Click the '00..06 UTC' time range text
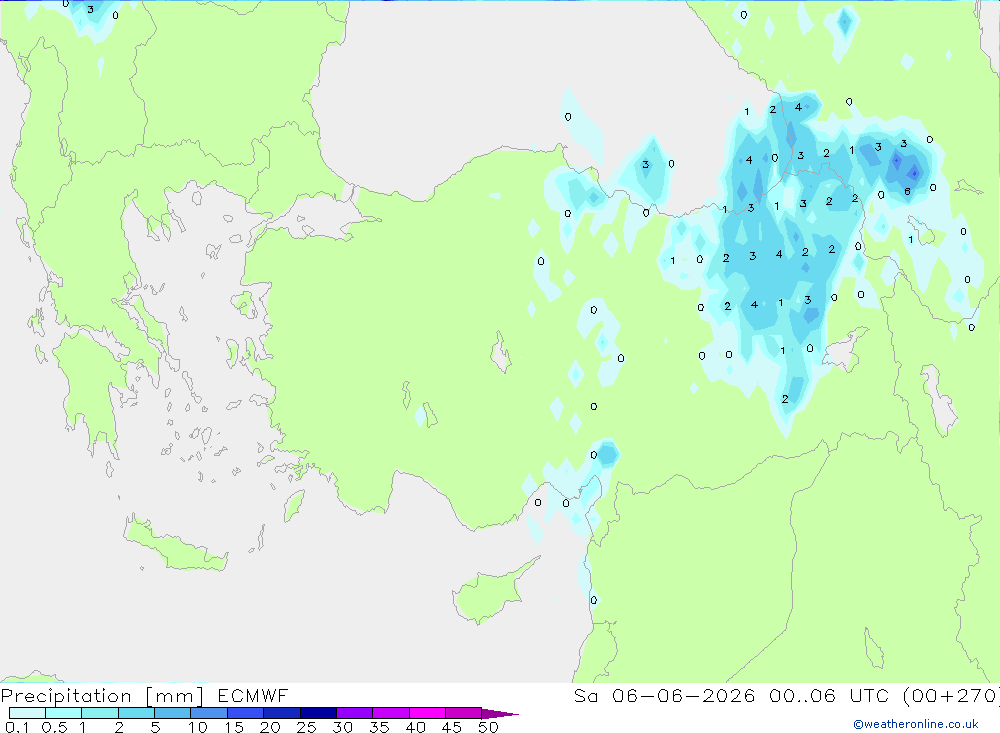 tap(829, 696)
